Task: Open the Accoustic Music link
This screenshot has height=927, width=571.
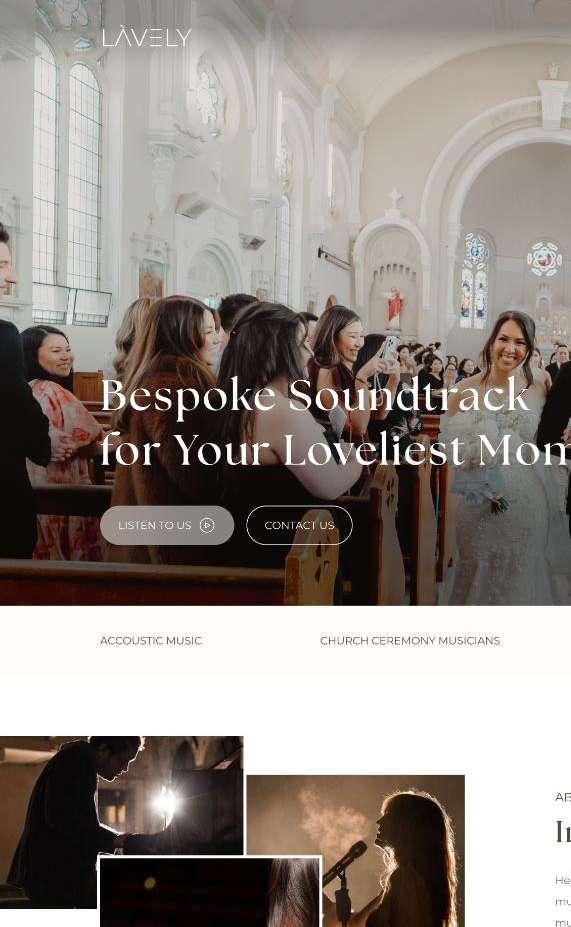Action: point(151,641)
